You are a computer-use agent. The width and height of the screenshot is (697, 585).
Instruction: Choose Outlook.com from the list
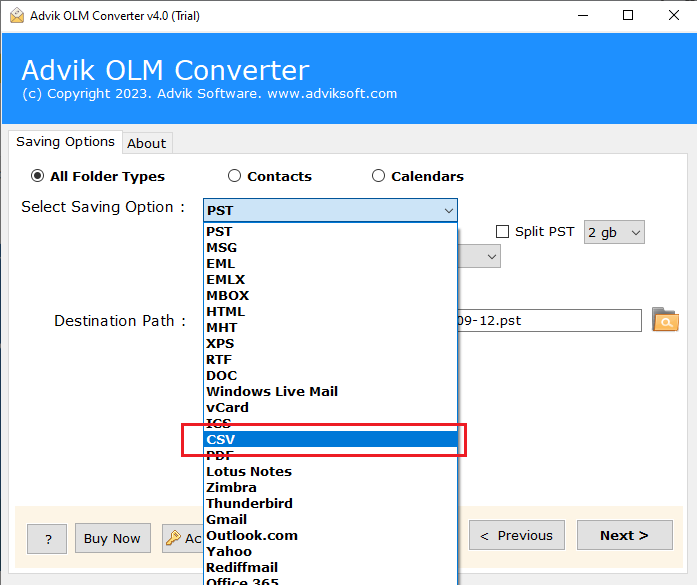coord(330,536)
